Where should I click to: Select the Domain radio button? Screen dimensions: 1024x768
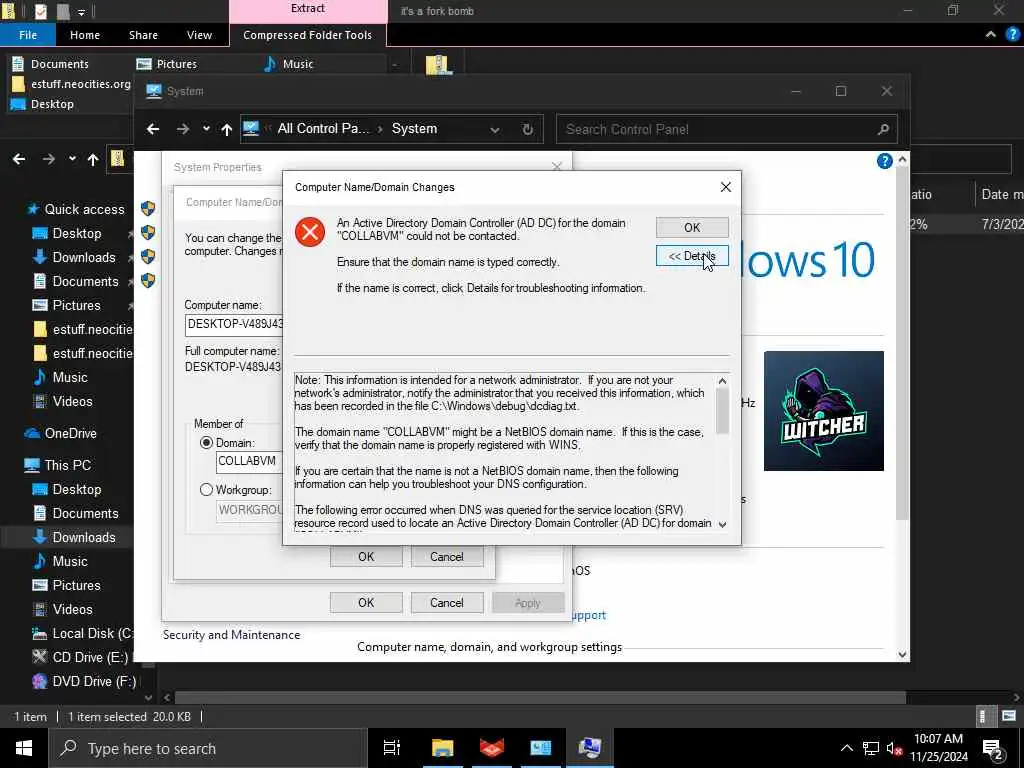point(206,443)
